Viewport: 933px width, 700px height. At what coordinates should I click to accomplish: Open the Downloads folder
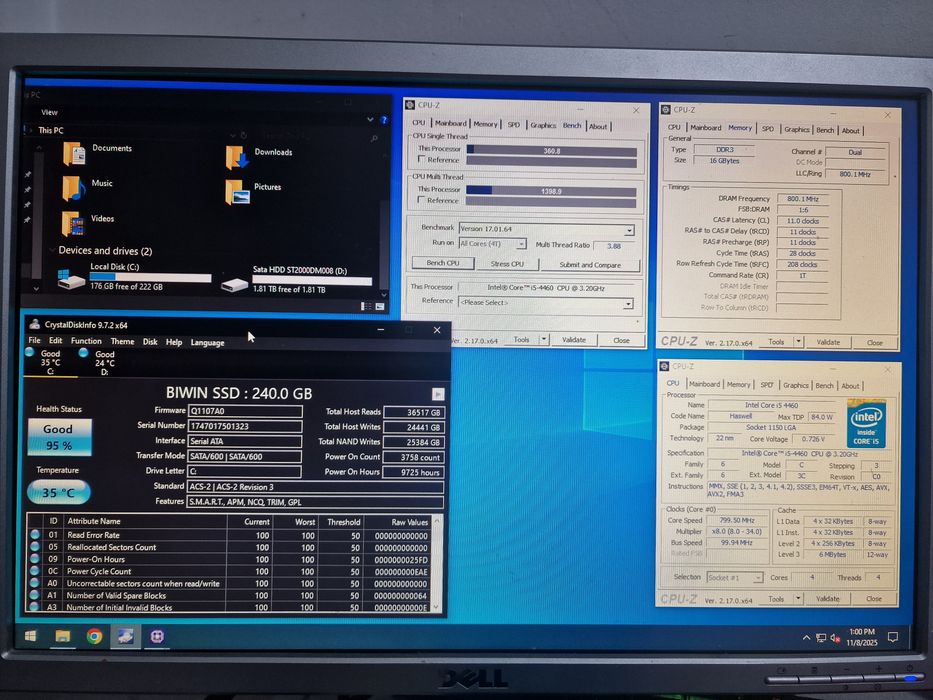tap(259, 158)
